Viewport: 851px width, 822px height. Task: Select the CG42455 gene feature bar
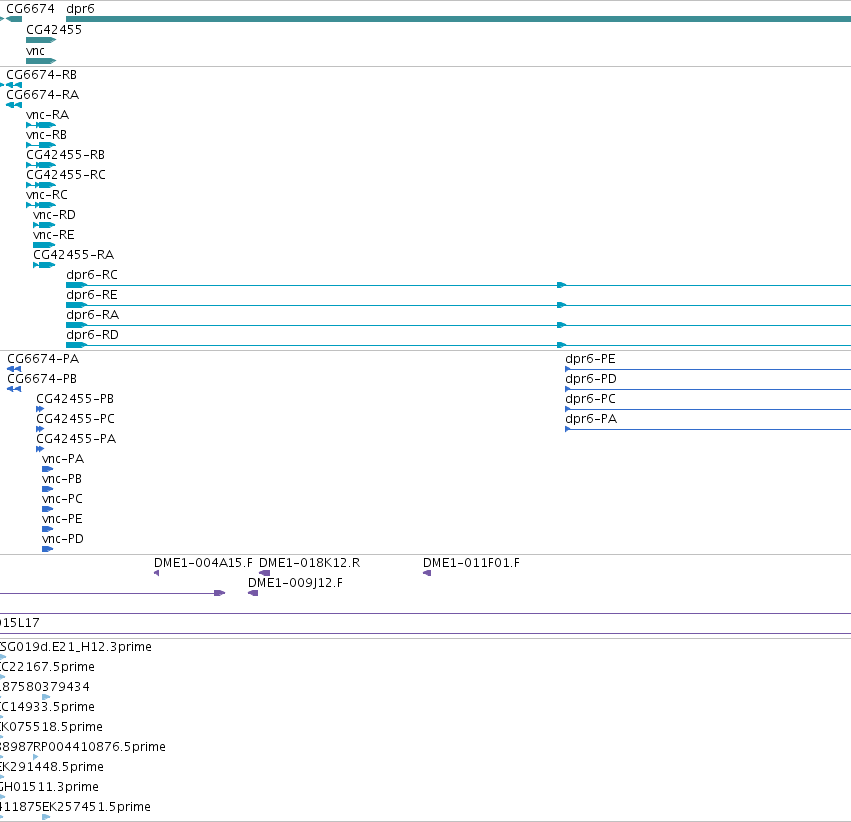point(41,40)
